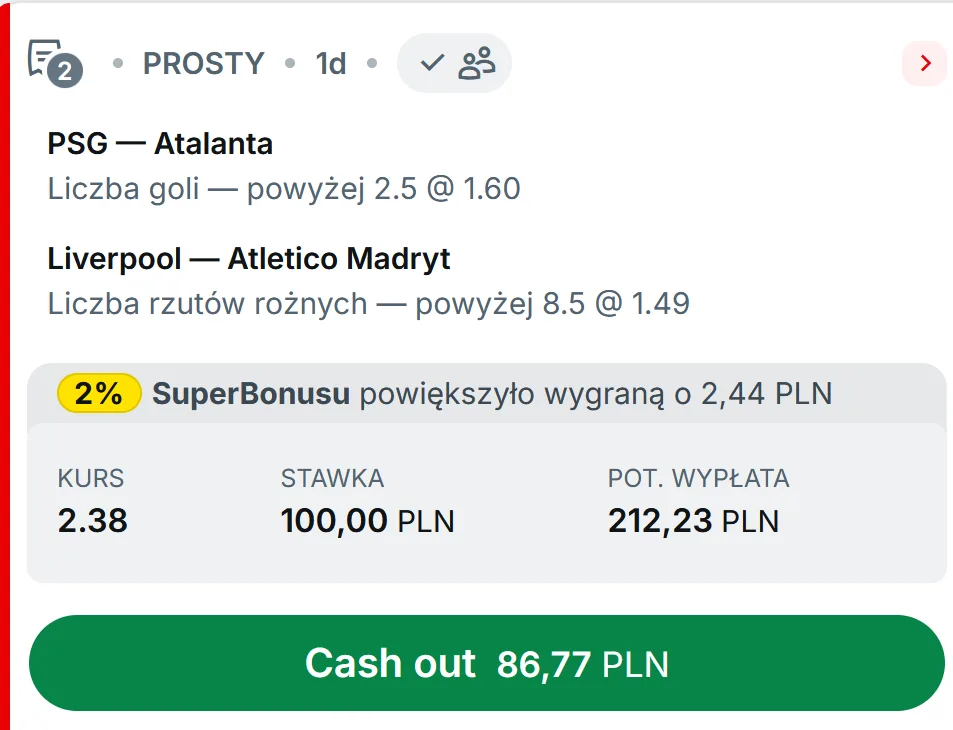Click the dot separator after PROSTY
Image resolution: width=953 pixels, height=730 pixels.
(x=292, y=63)
